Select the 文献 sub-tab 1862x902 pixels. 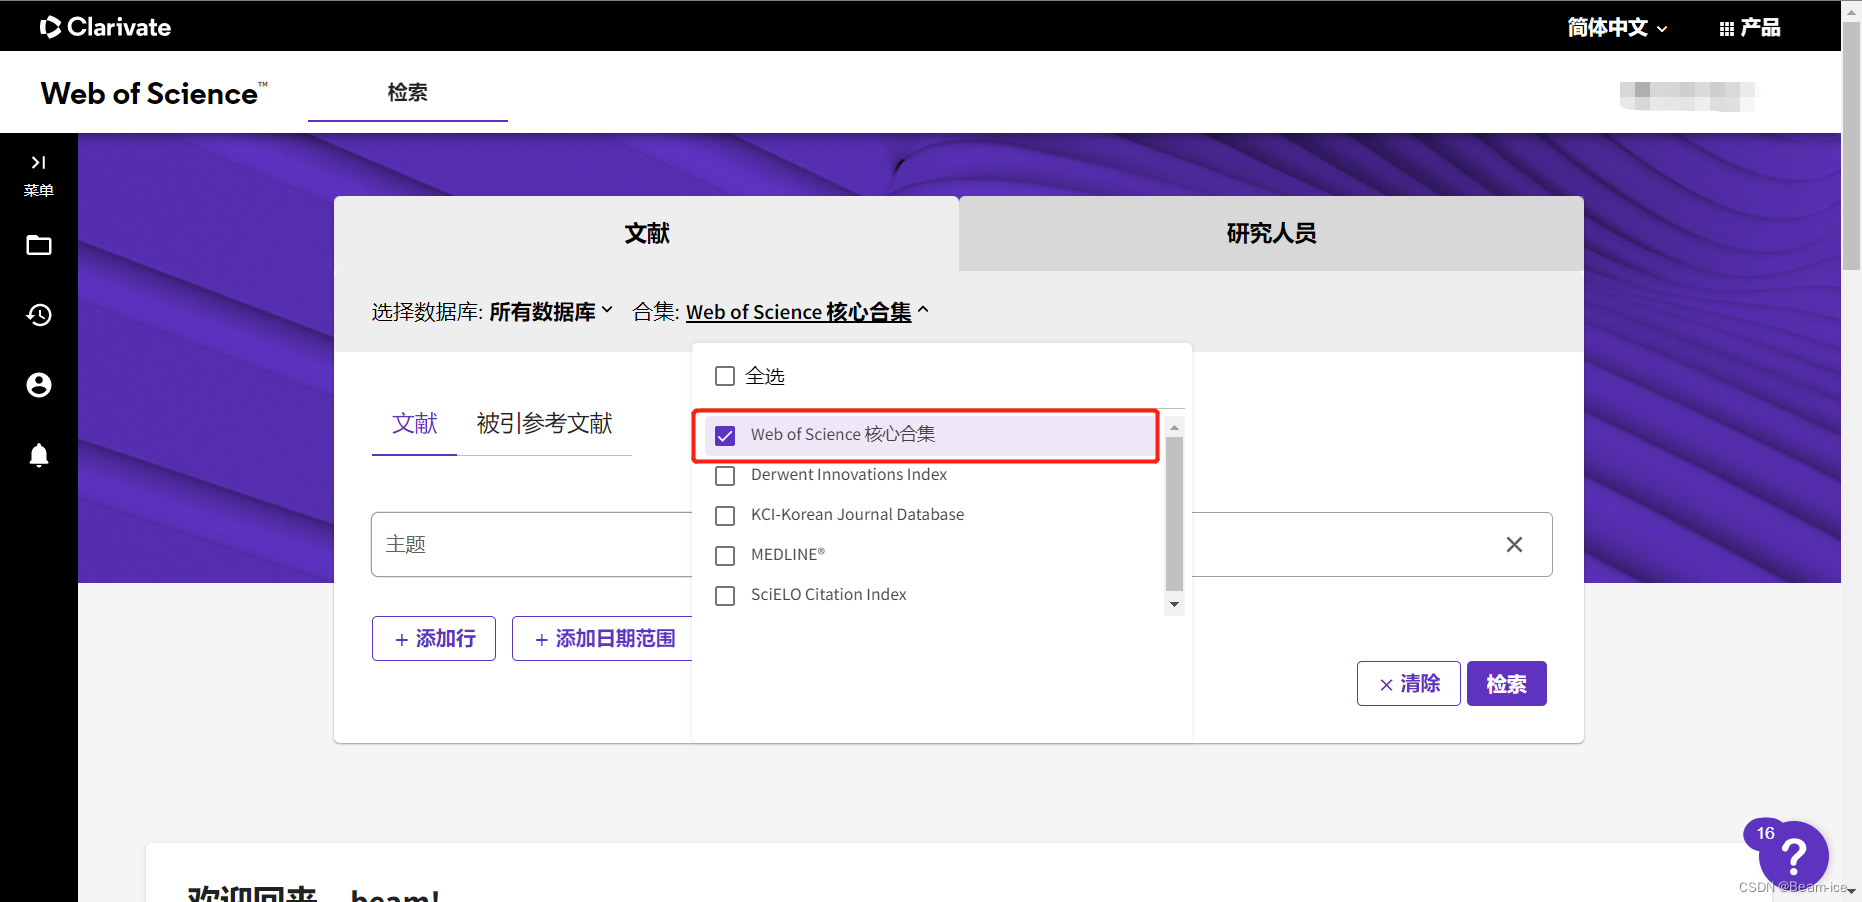point(414,424)
